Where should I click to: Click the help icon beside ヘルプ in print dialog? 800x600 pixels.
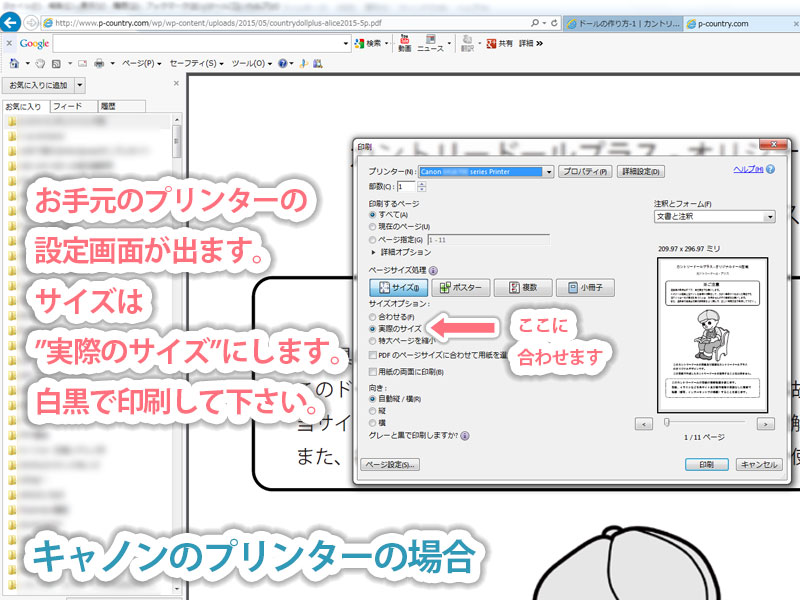coord(770,169)
